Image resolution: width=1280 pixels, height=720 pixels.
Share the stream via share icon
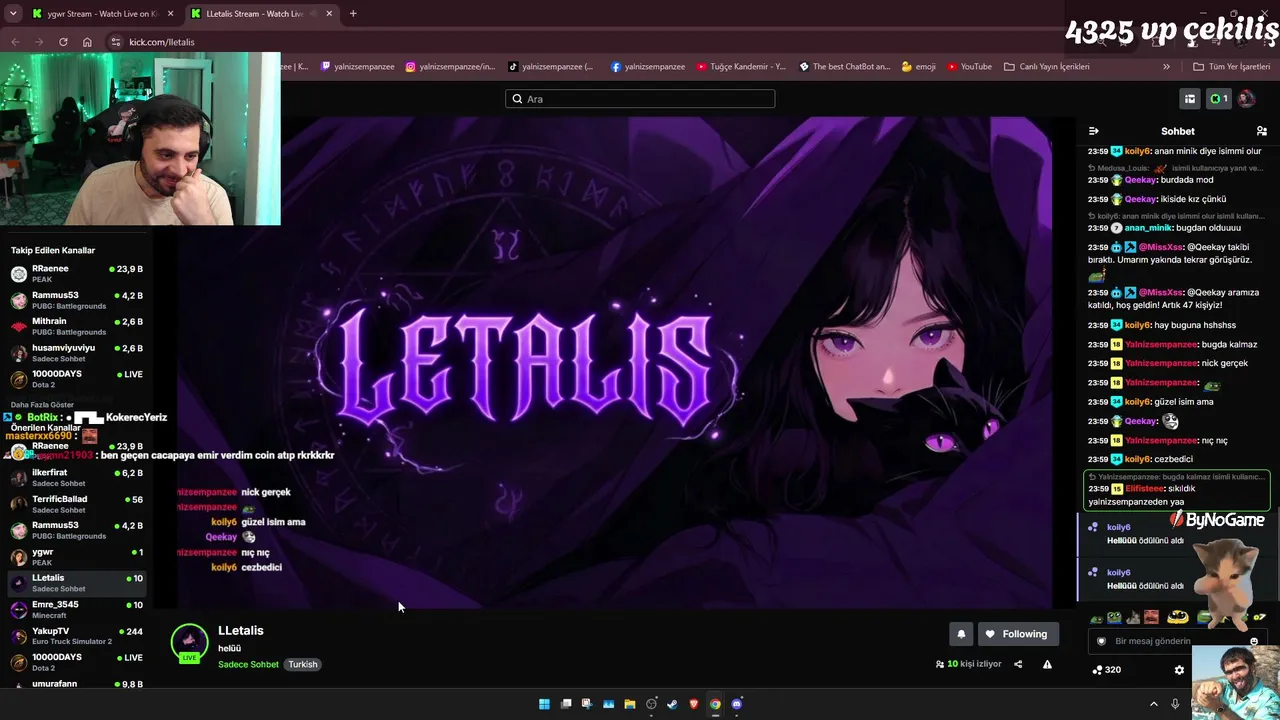click(1018, 664)
